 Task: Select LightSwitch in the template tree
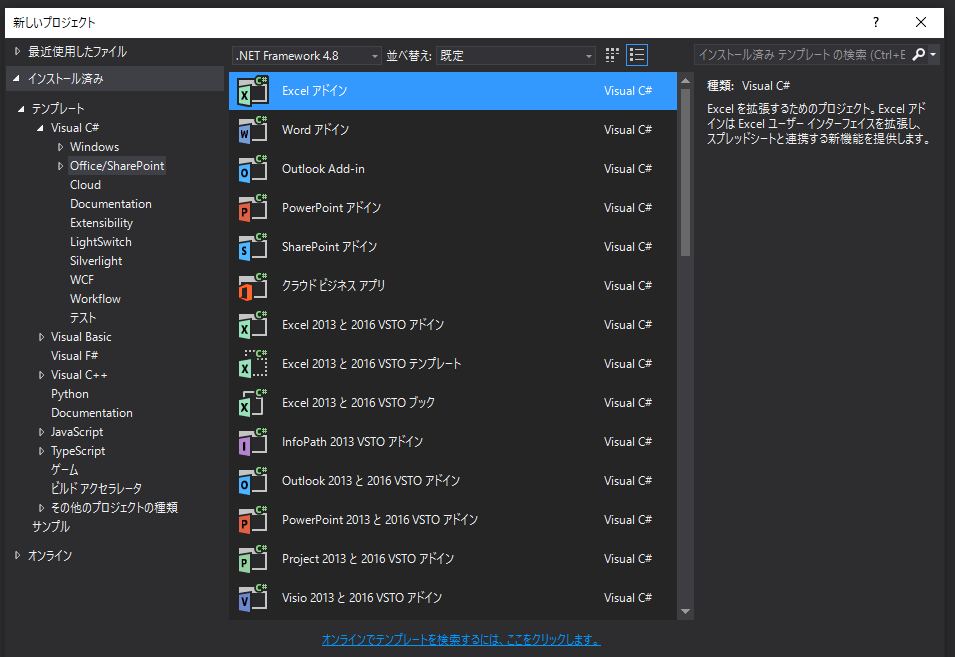click(x=100, y=242)
